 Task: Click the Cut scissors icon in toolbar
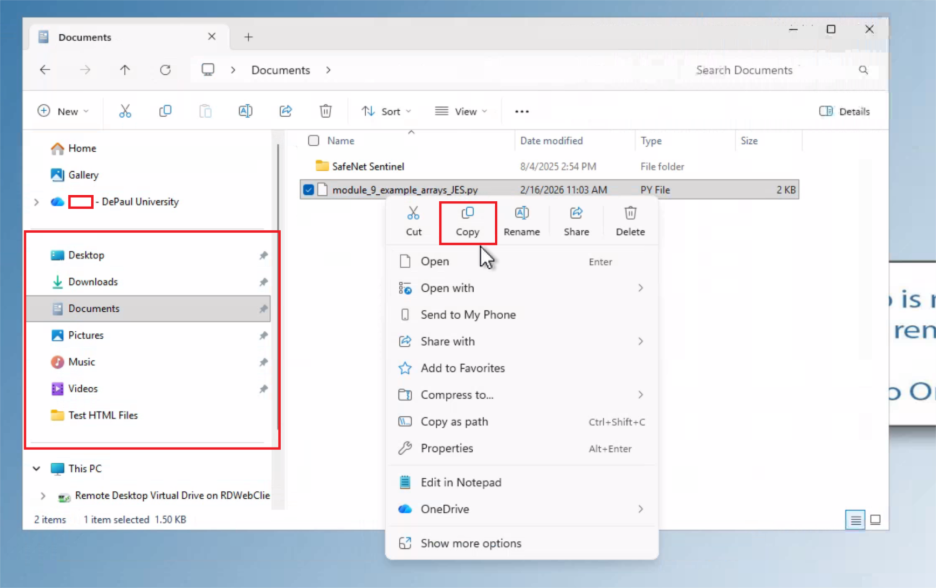(x=125, y=111)
